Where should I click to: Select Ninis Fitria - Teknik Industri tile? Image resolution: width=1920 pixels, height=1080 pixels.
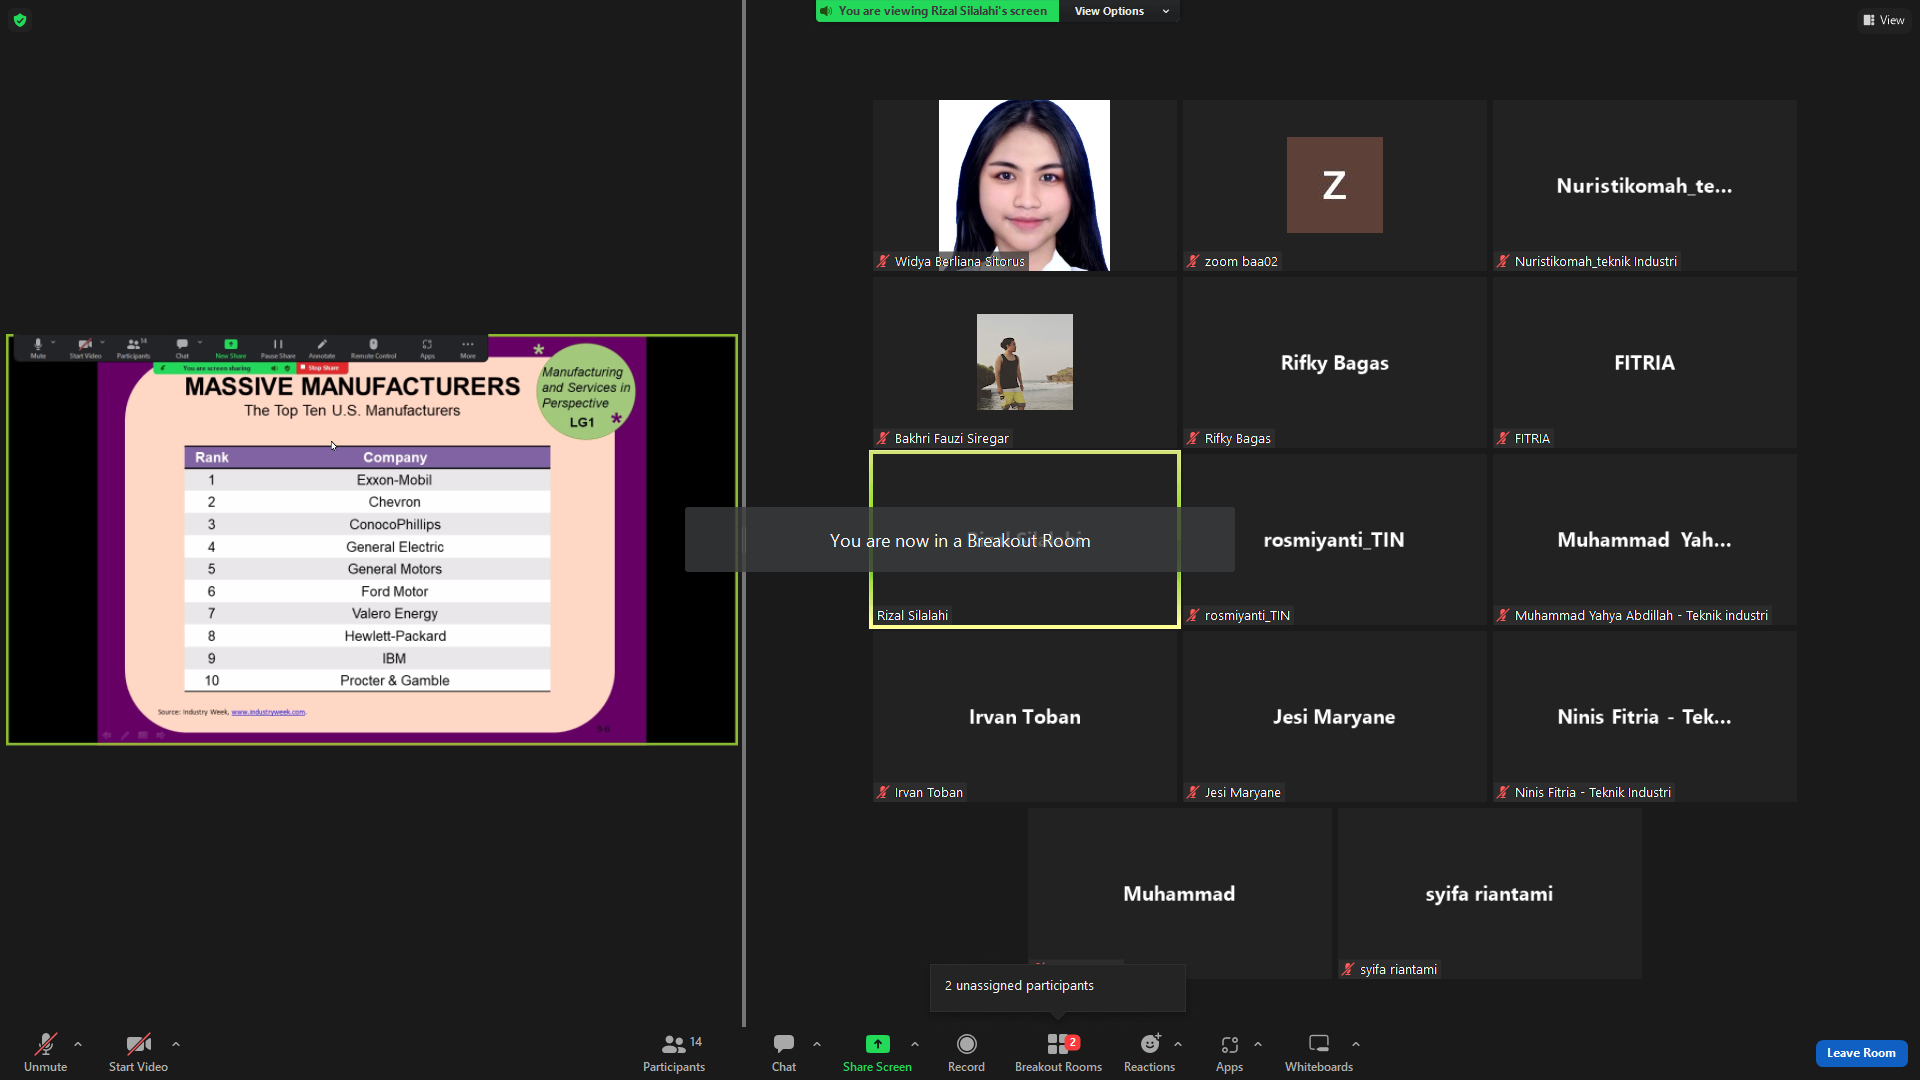[x=1644, y=716]
